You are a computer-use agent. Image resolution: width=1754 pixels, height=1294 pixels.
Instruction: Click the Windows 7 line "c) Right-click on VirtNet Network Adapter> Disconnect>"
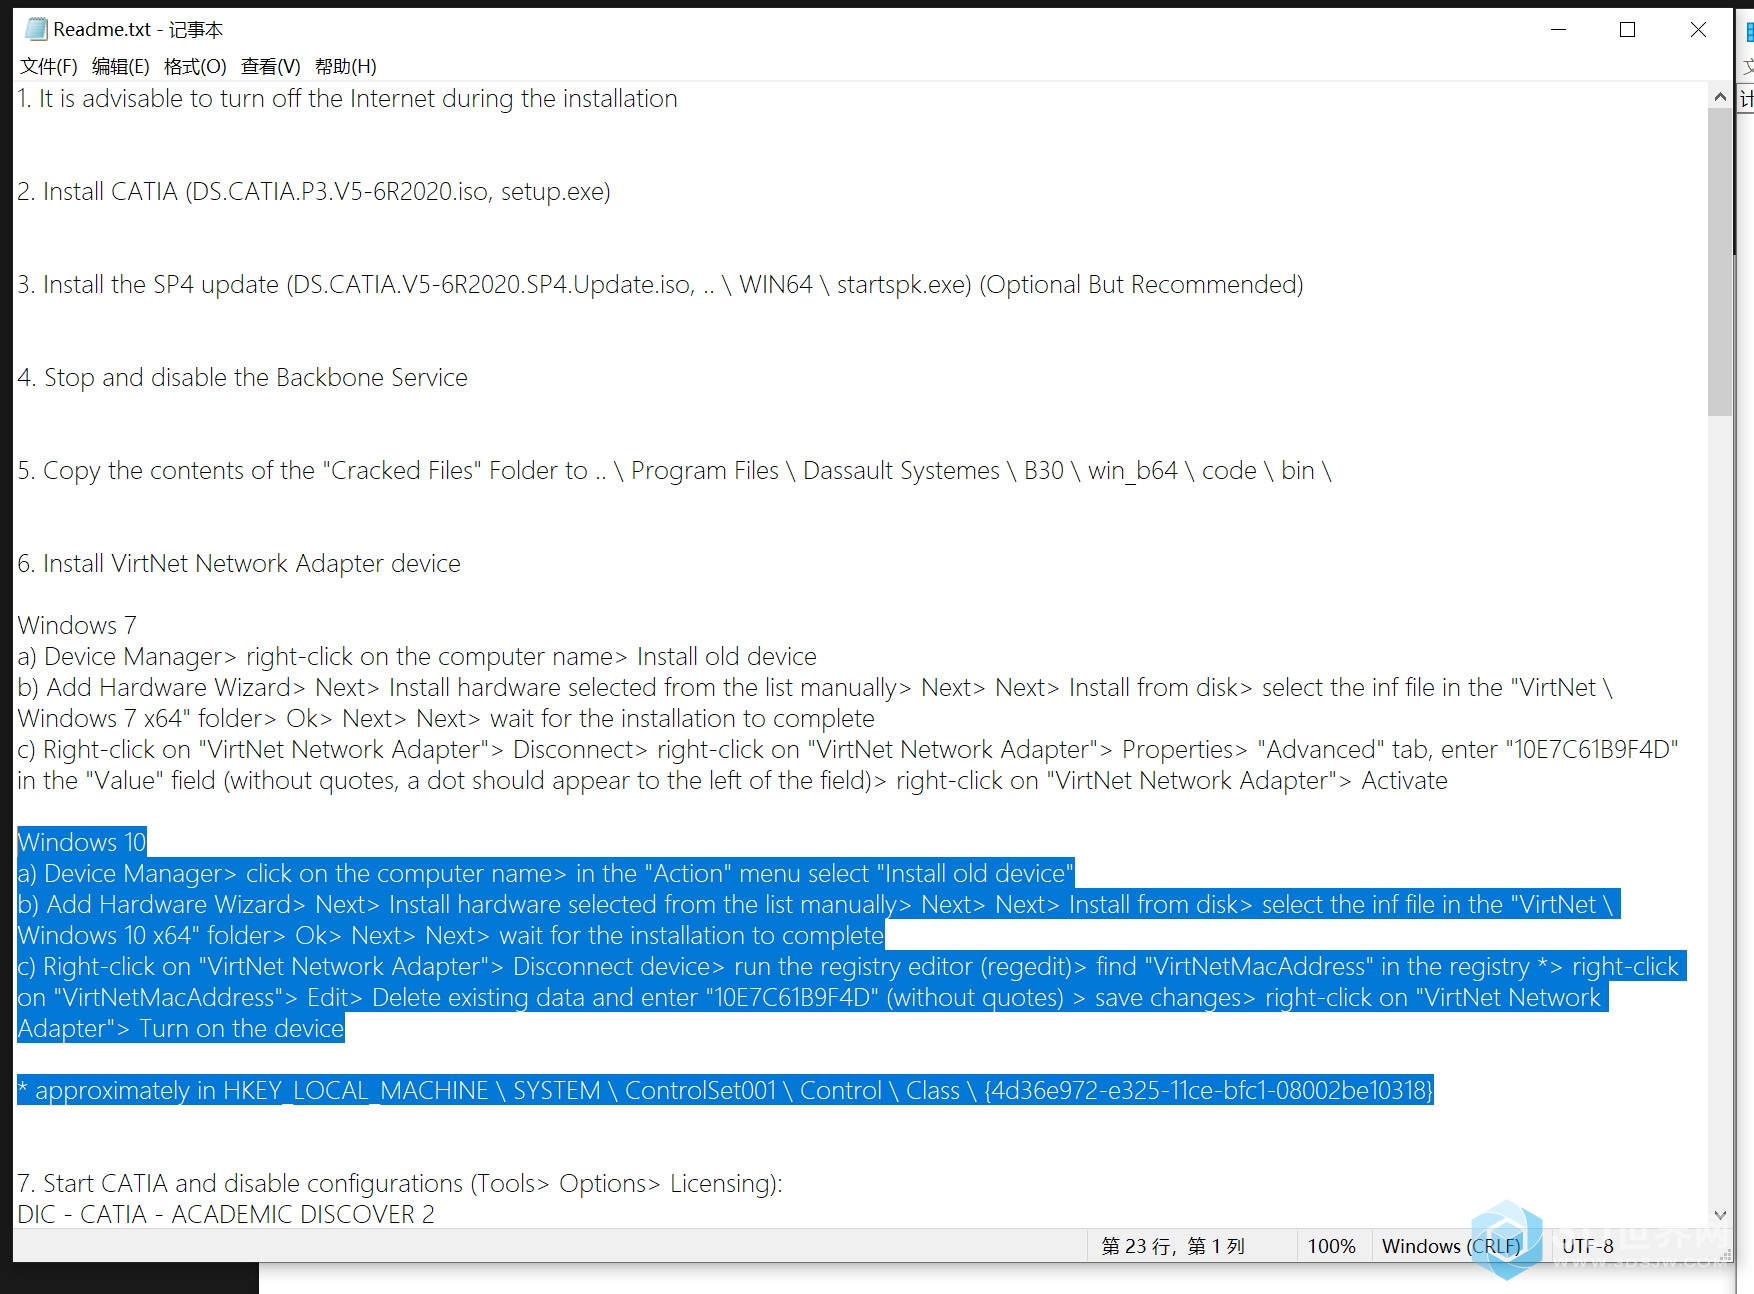coord(848,750)
